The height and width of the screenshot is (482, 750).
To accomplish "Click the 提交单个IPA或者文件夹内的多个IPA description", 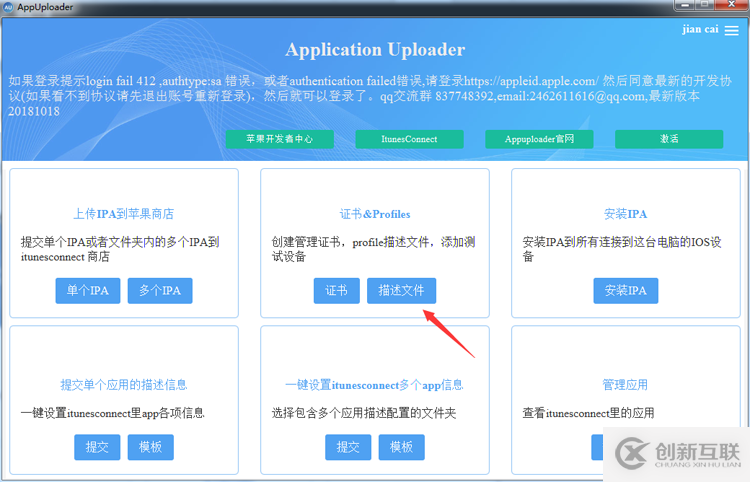I will pyautogui.click(x=120, y=249).
